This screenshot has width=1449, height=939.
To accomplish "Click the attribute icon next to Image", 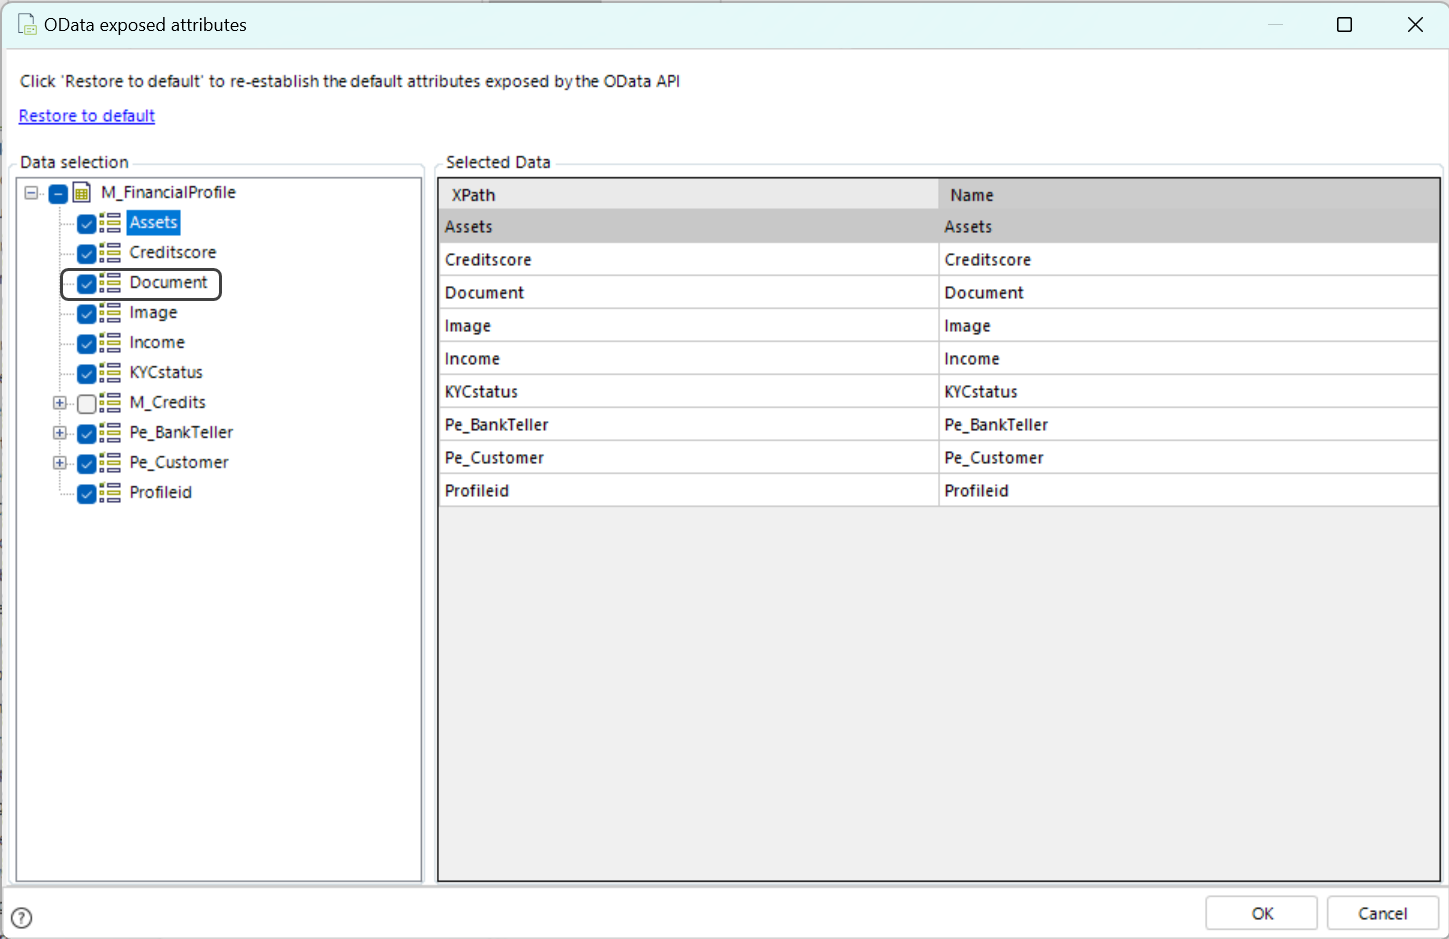I will (110, 313).
